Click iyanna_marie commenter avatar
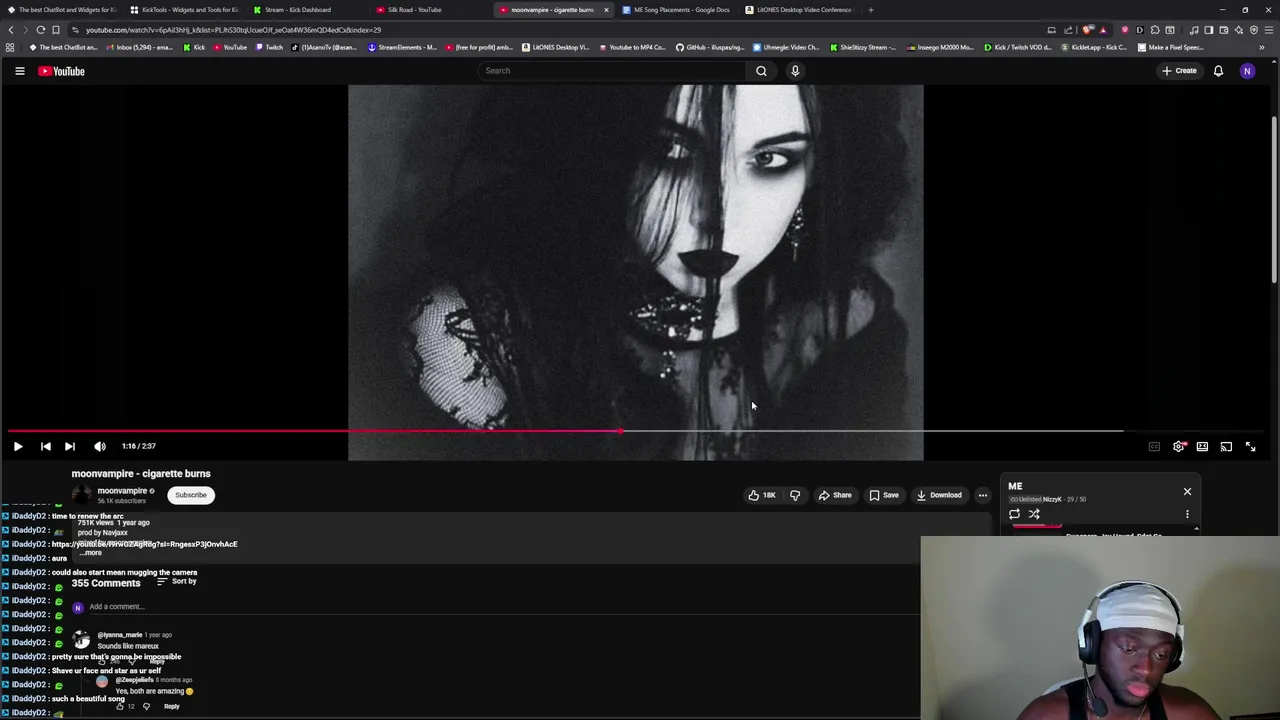This screenshot has height=720, width=1280. click(81, 640)
